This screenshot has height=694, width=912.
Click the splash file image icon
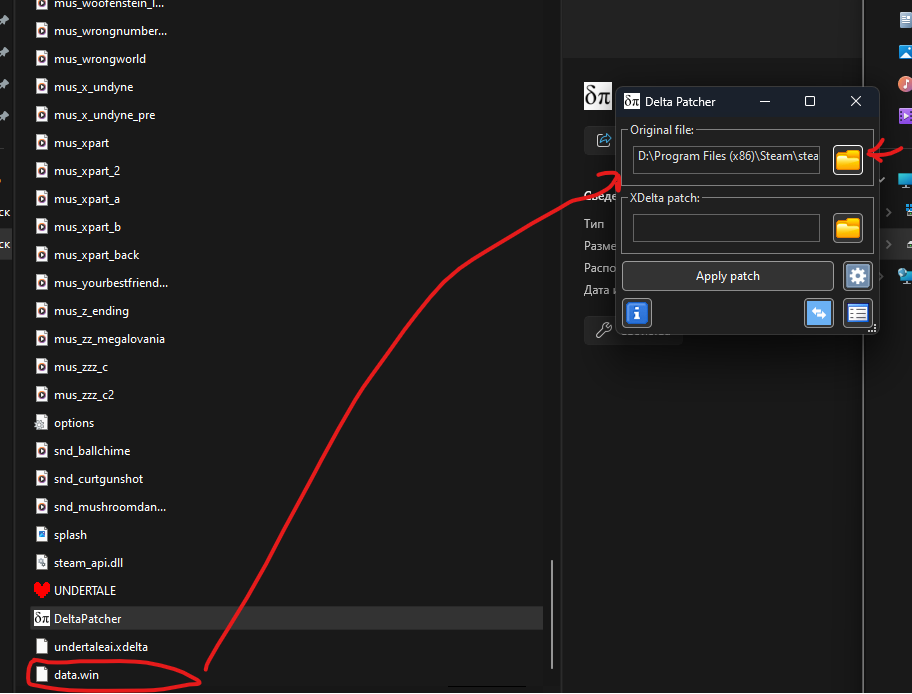[x=41, y=535]
